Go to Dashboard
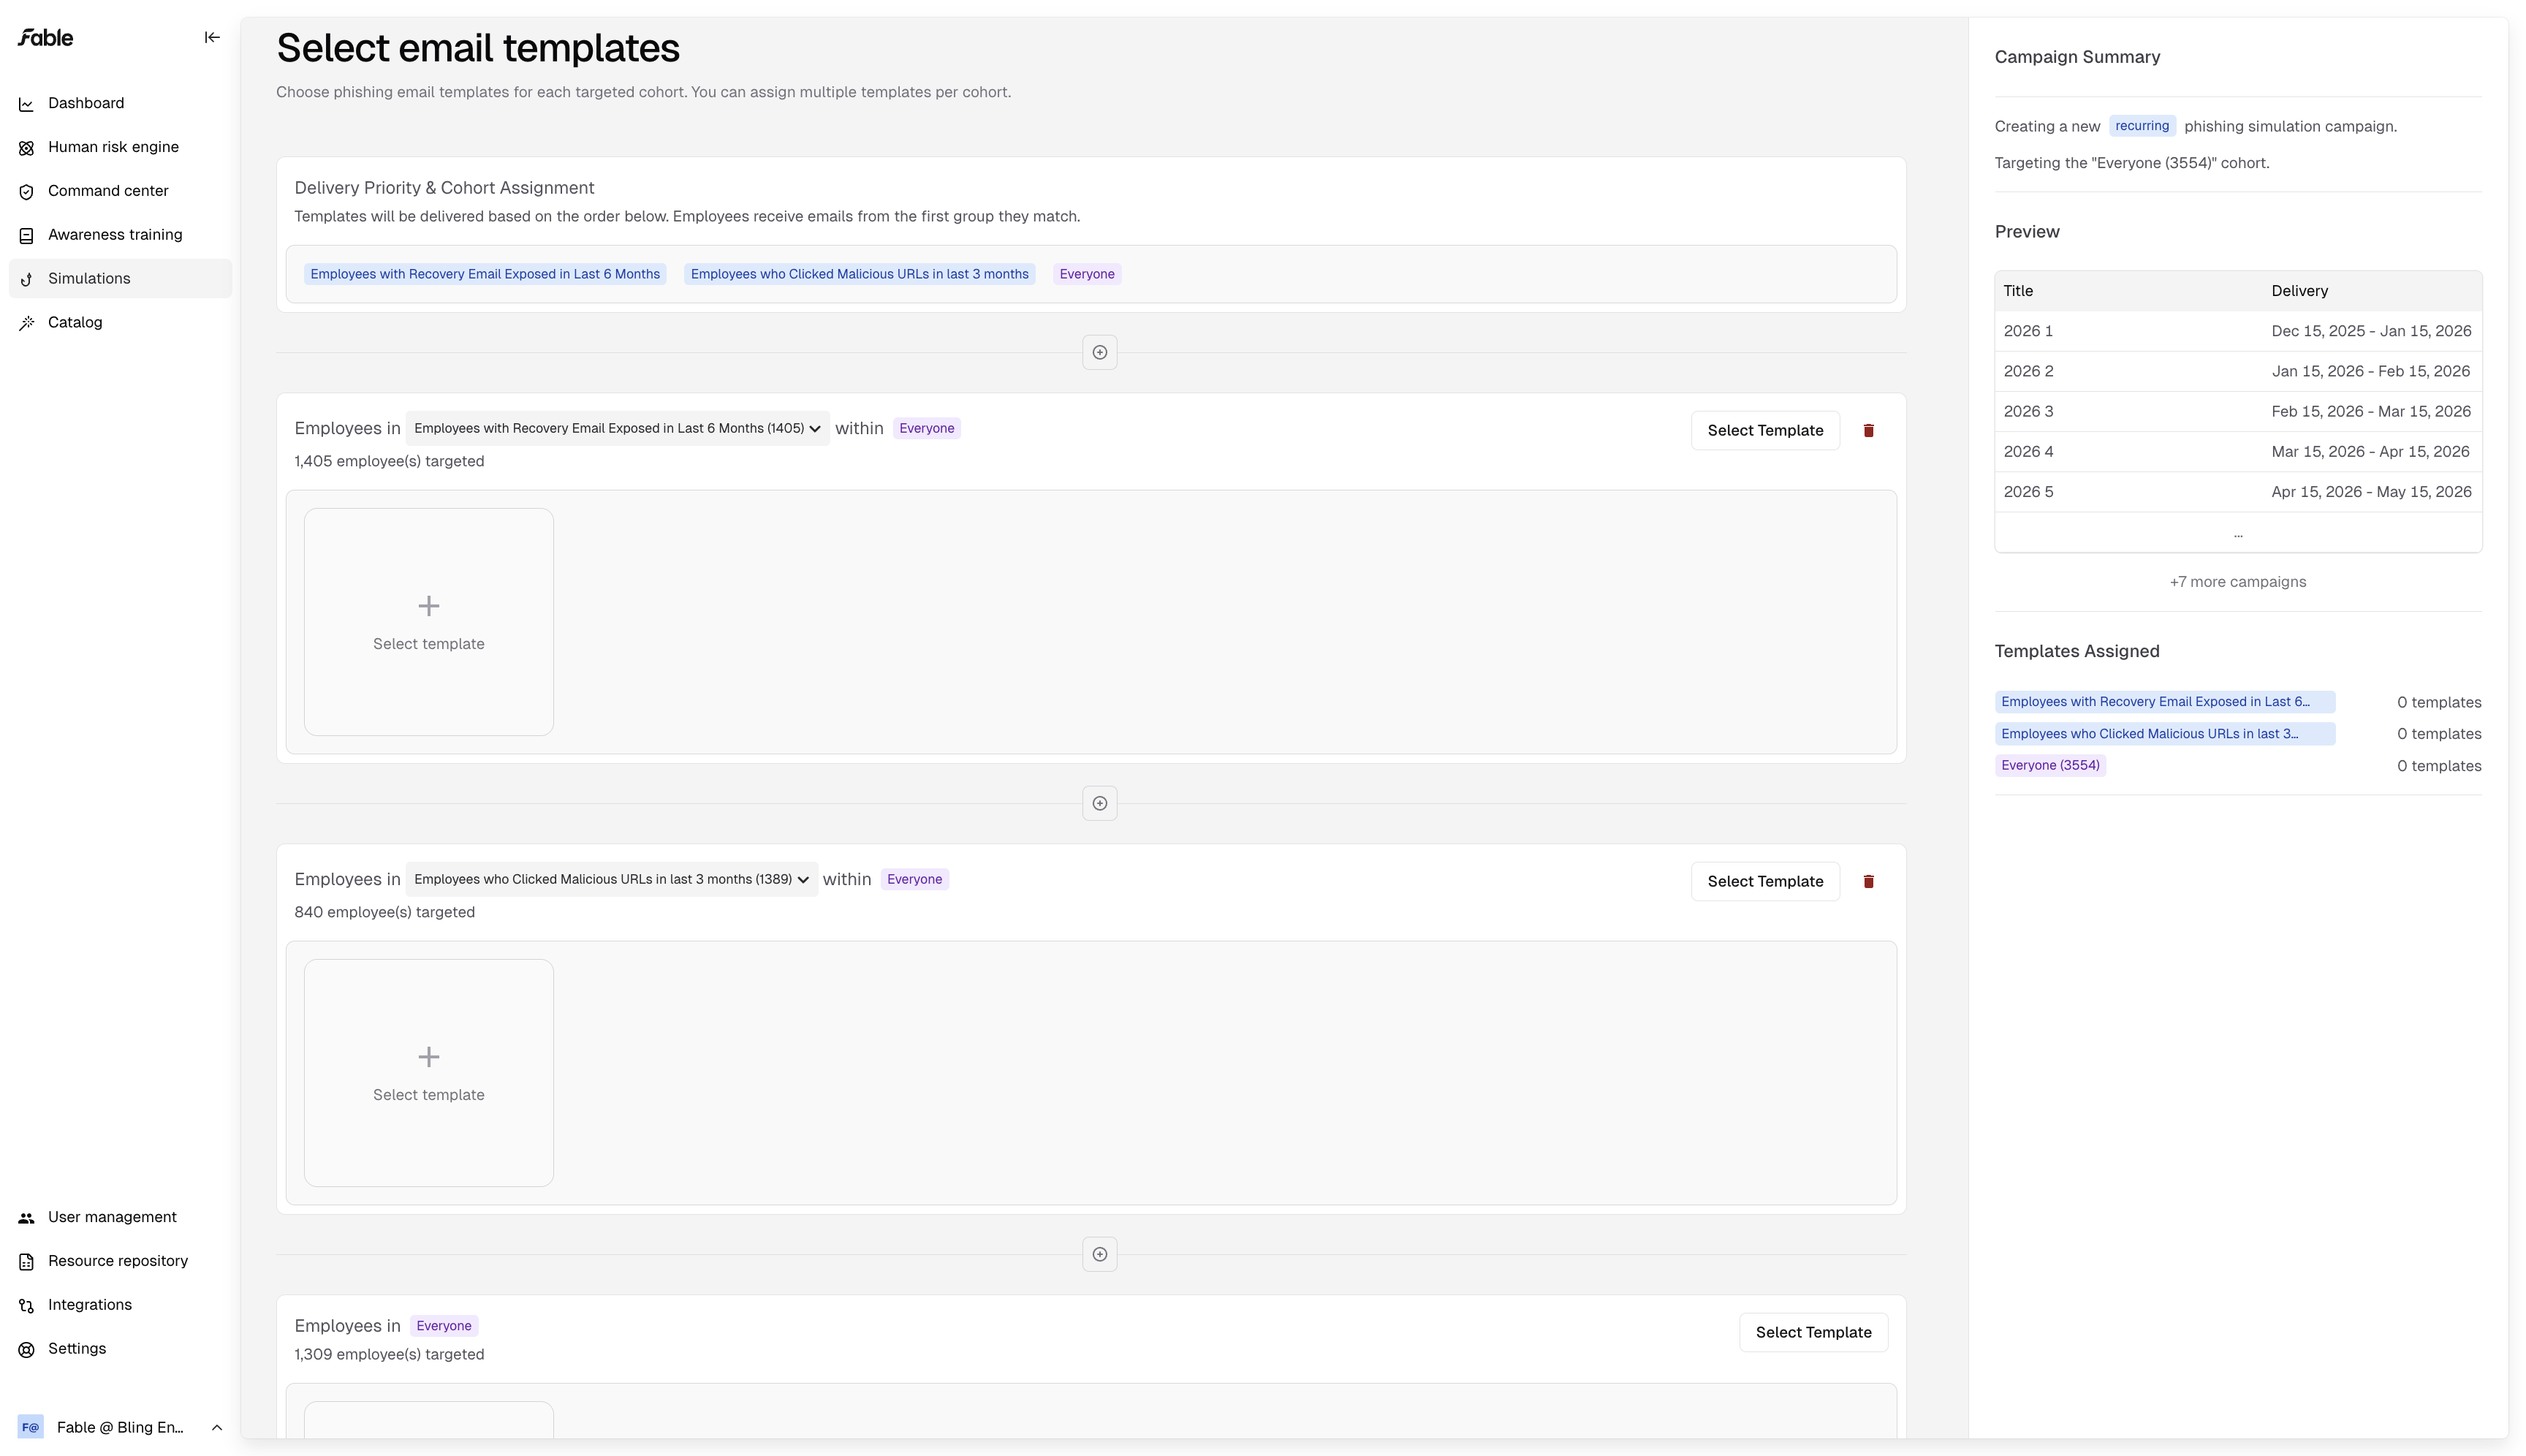 (86, 104)
